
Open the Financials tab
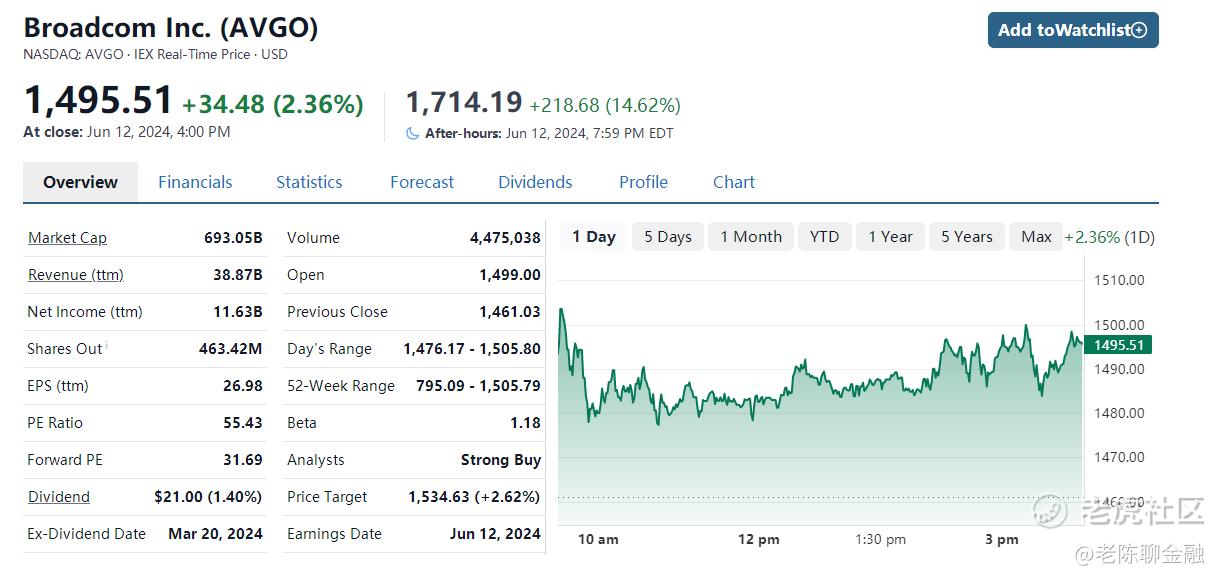coord(195,182)
